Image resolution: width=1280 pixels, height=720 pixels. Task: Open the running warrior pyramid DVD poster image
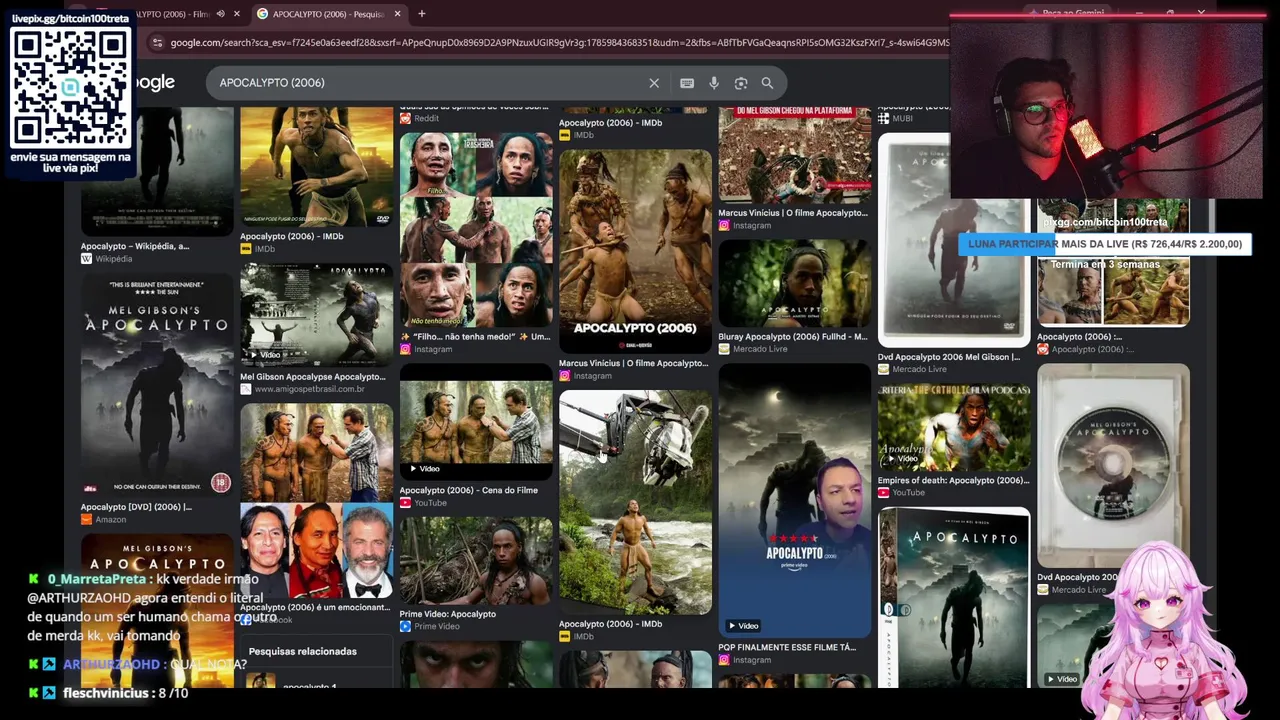pos(316,167)
